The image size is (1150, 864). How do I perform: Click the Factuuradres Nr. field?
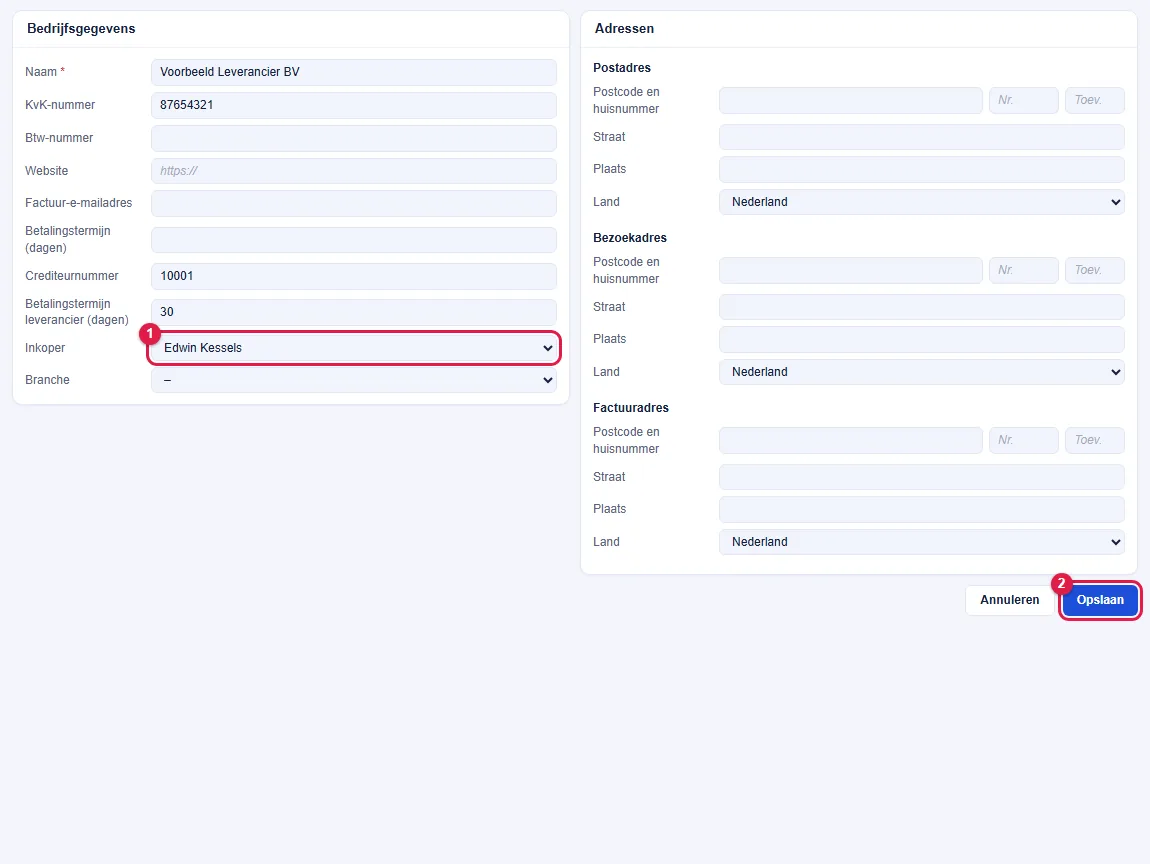1024,441
